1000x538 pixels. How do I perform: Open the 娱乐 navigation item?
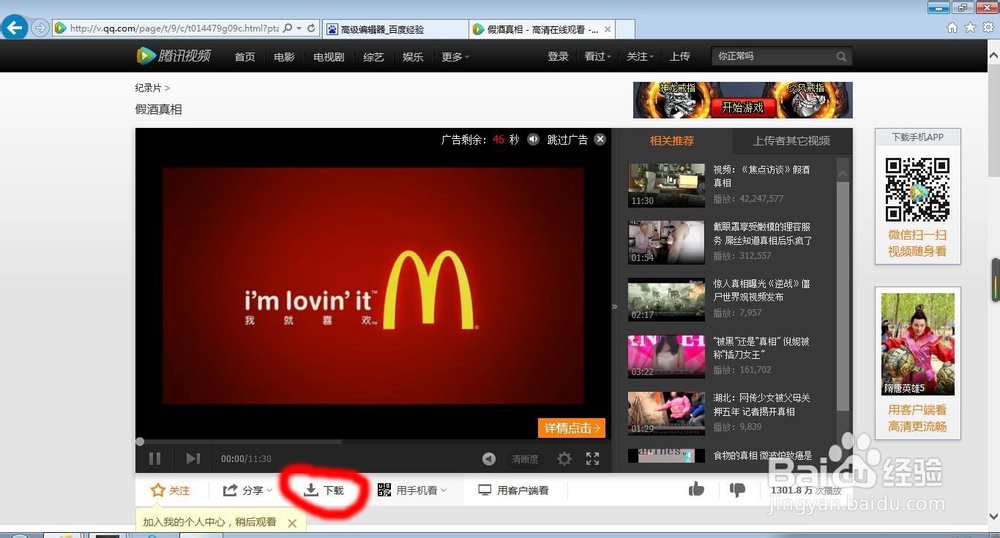pos(413,57)
